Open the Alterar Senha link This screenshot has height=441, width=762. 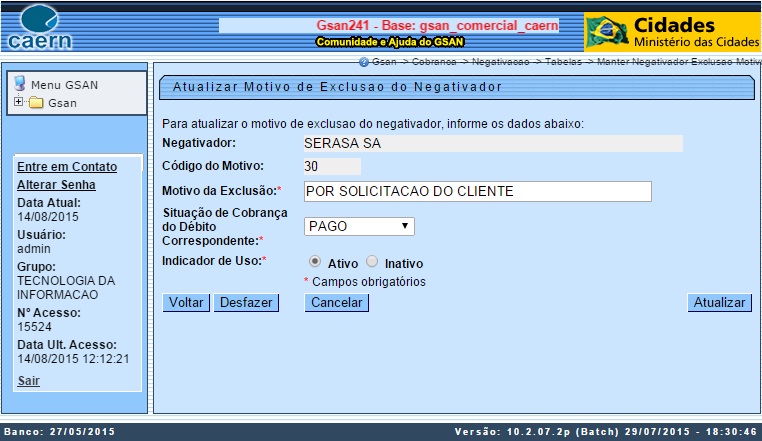(56, 185)
